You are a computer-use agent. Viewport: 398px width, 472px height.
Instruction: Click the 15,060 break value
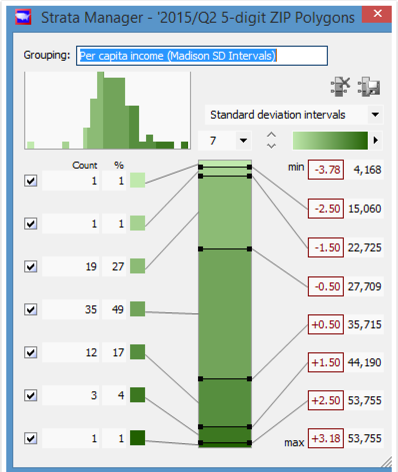coord(365,209)
